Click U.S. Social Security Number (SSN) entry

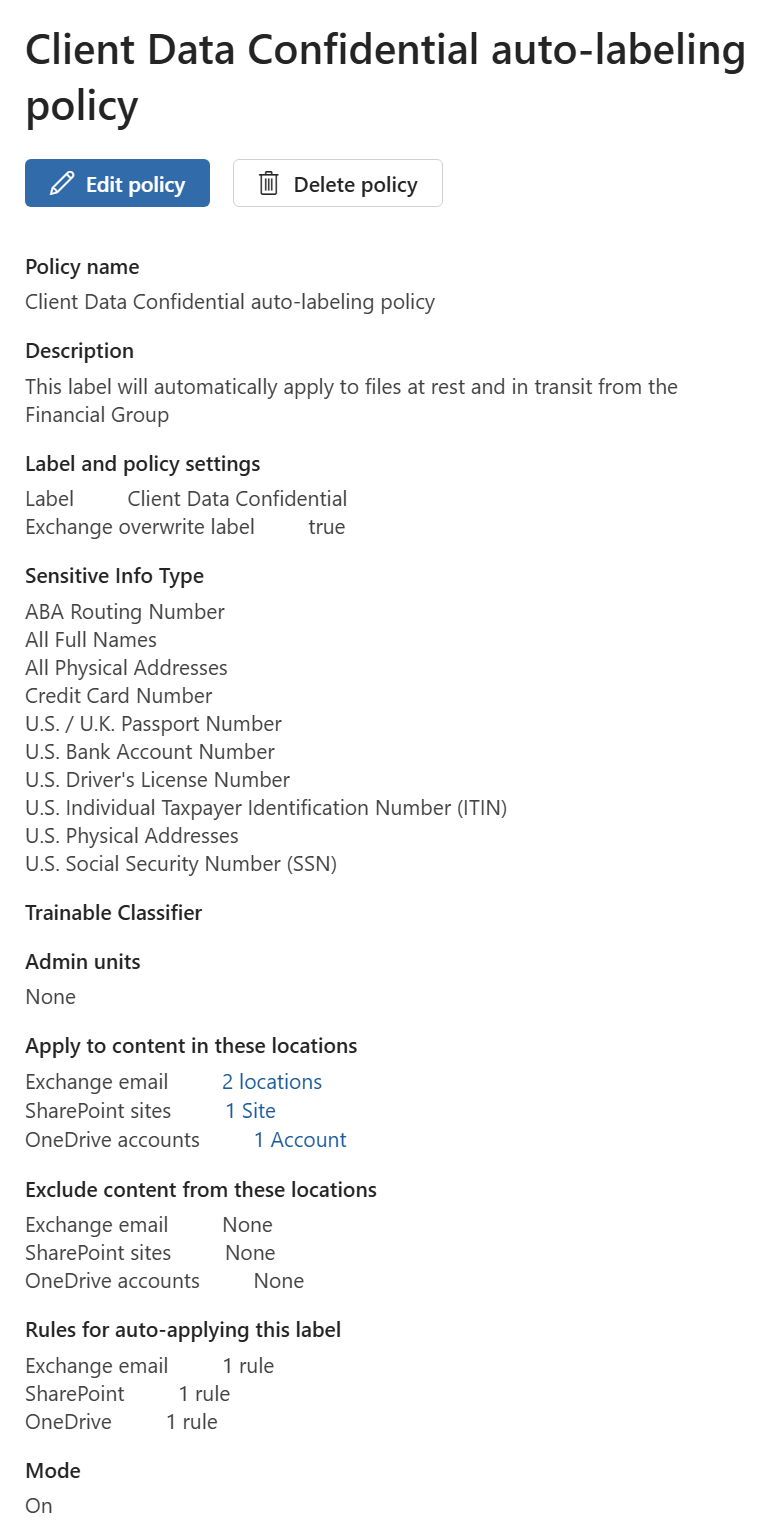[x=181, y=864]
